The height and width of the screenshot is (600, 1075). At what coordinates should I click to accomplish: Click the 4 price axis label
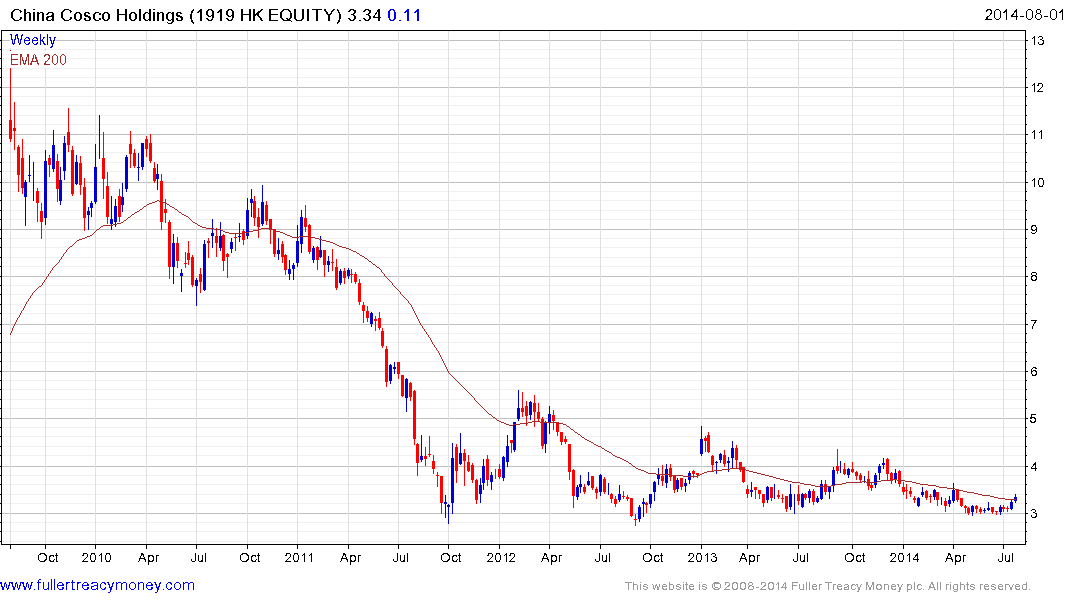1034,467
